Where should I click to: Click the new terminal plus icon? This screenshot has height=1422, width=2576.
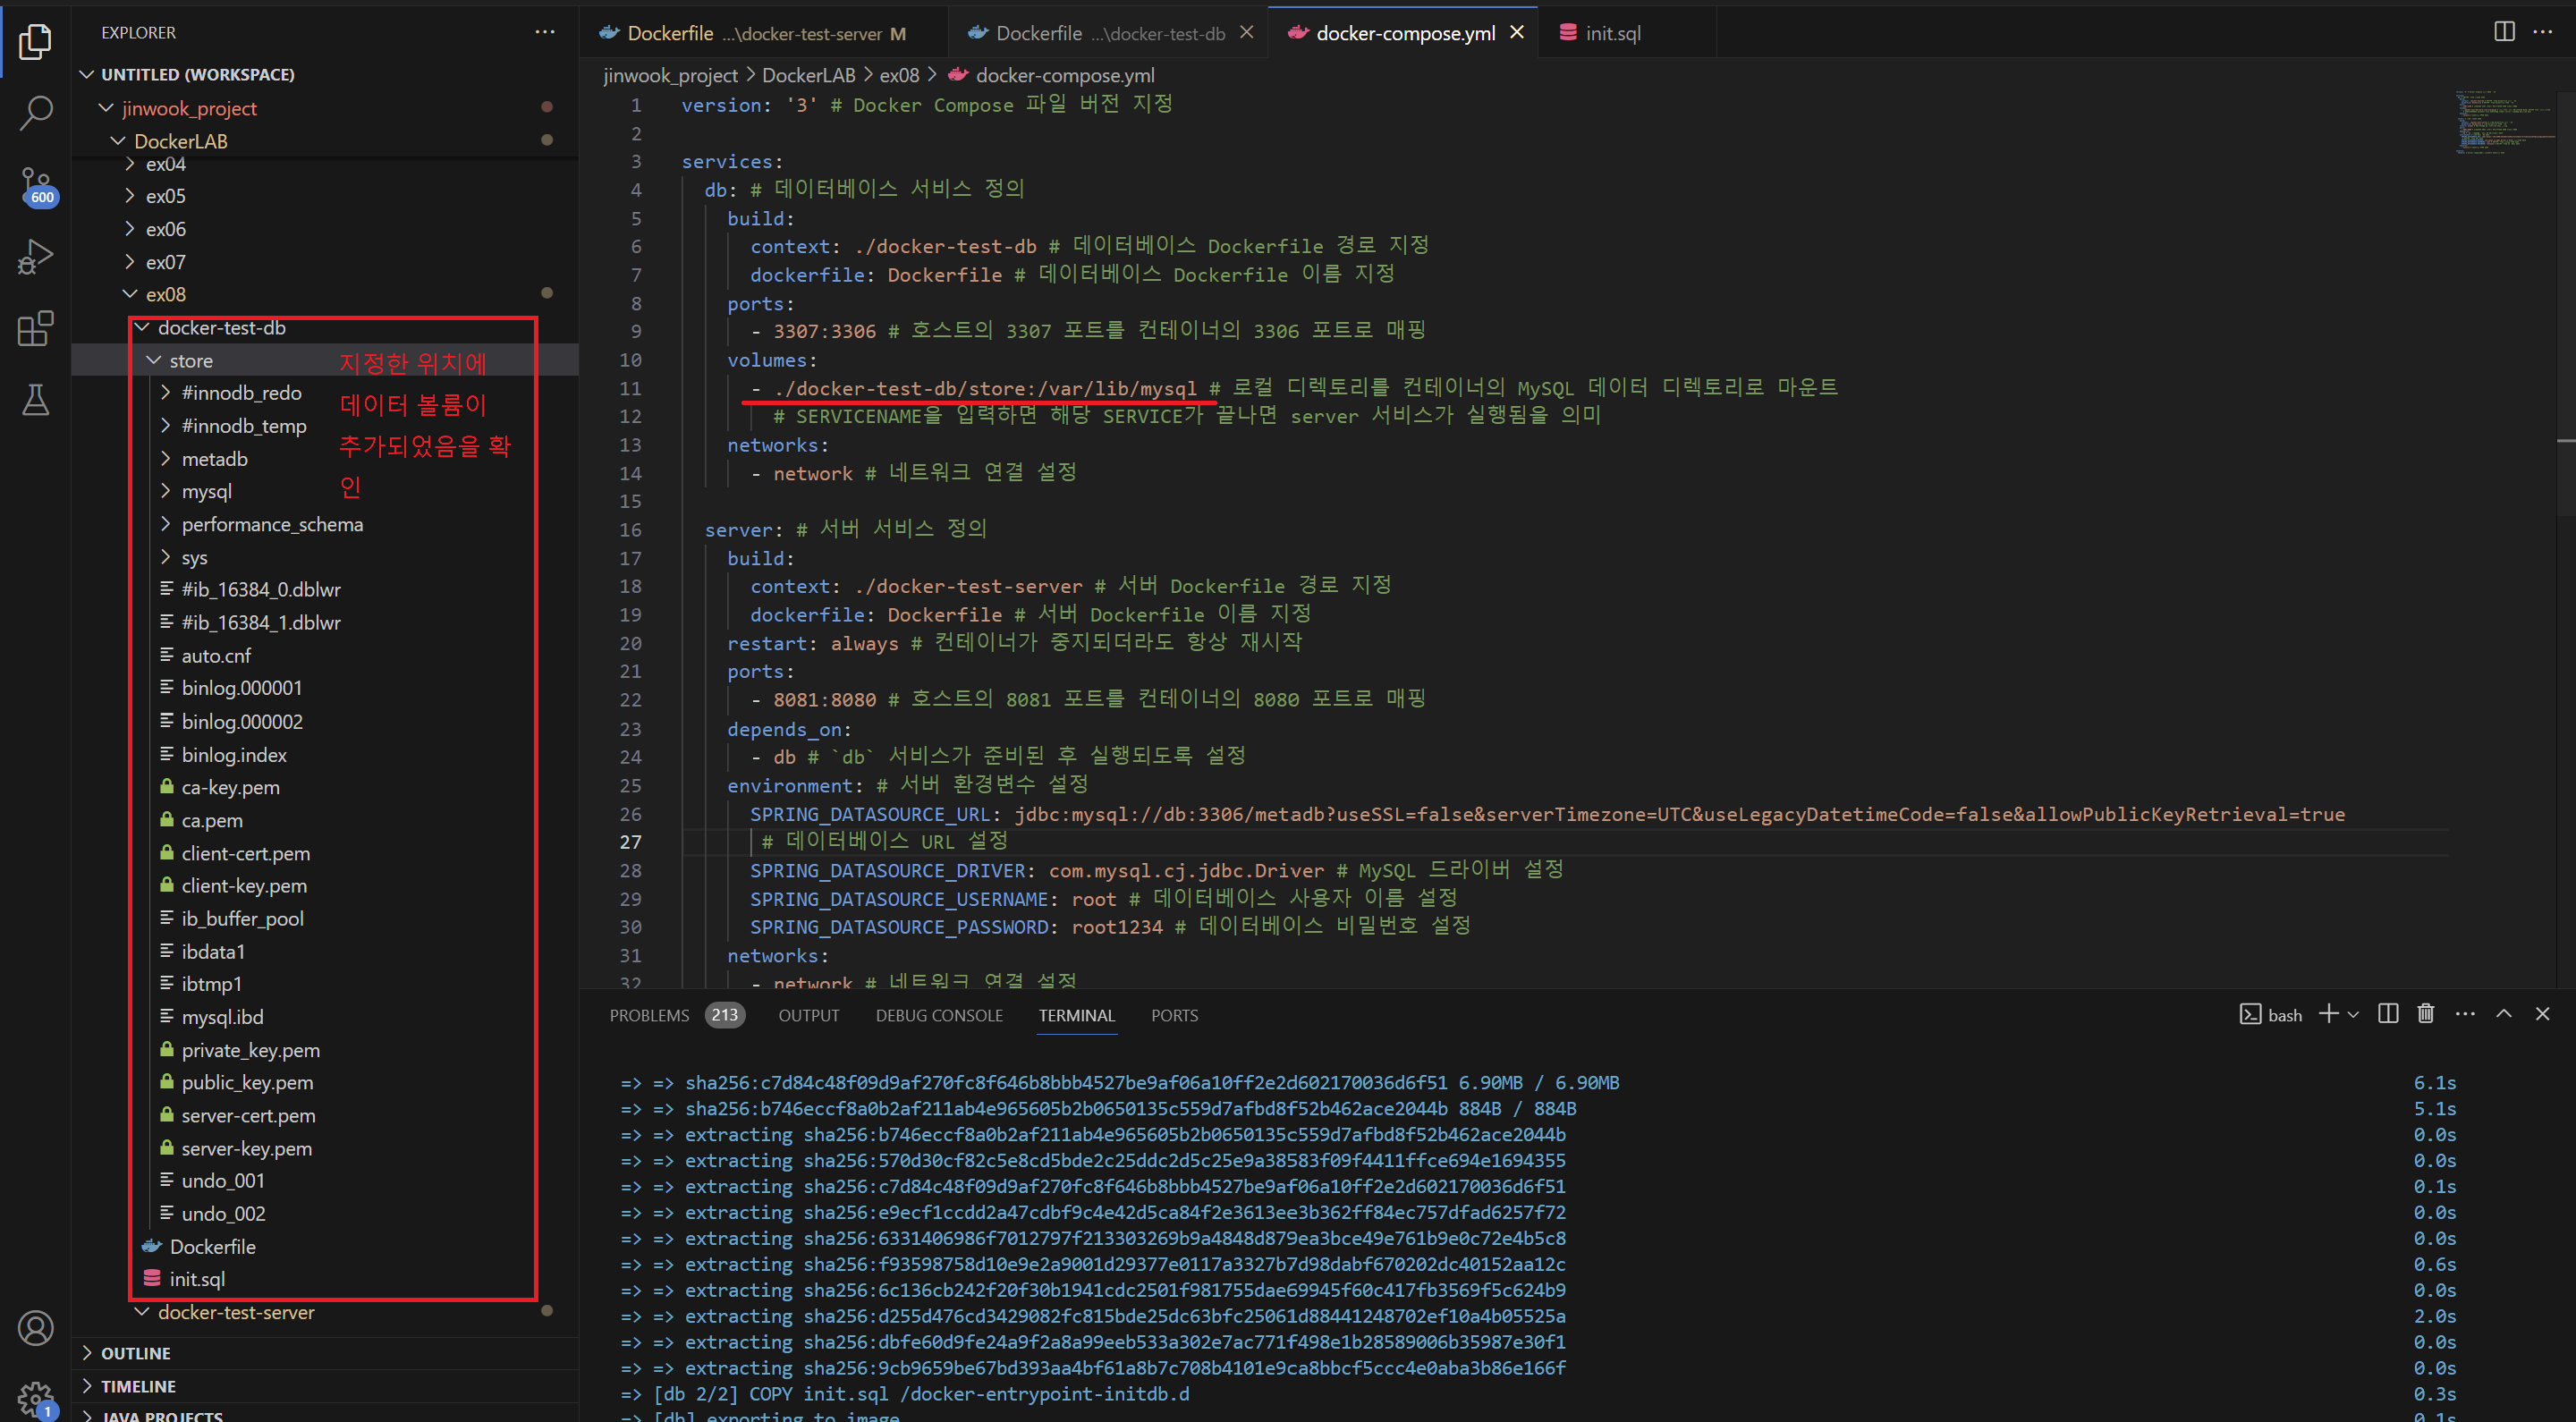[x=2328, y=1014]
